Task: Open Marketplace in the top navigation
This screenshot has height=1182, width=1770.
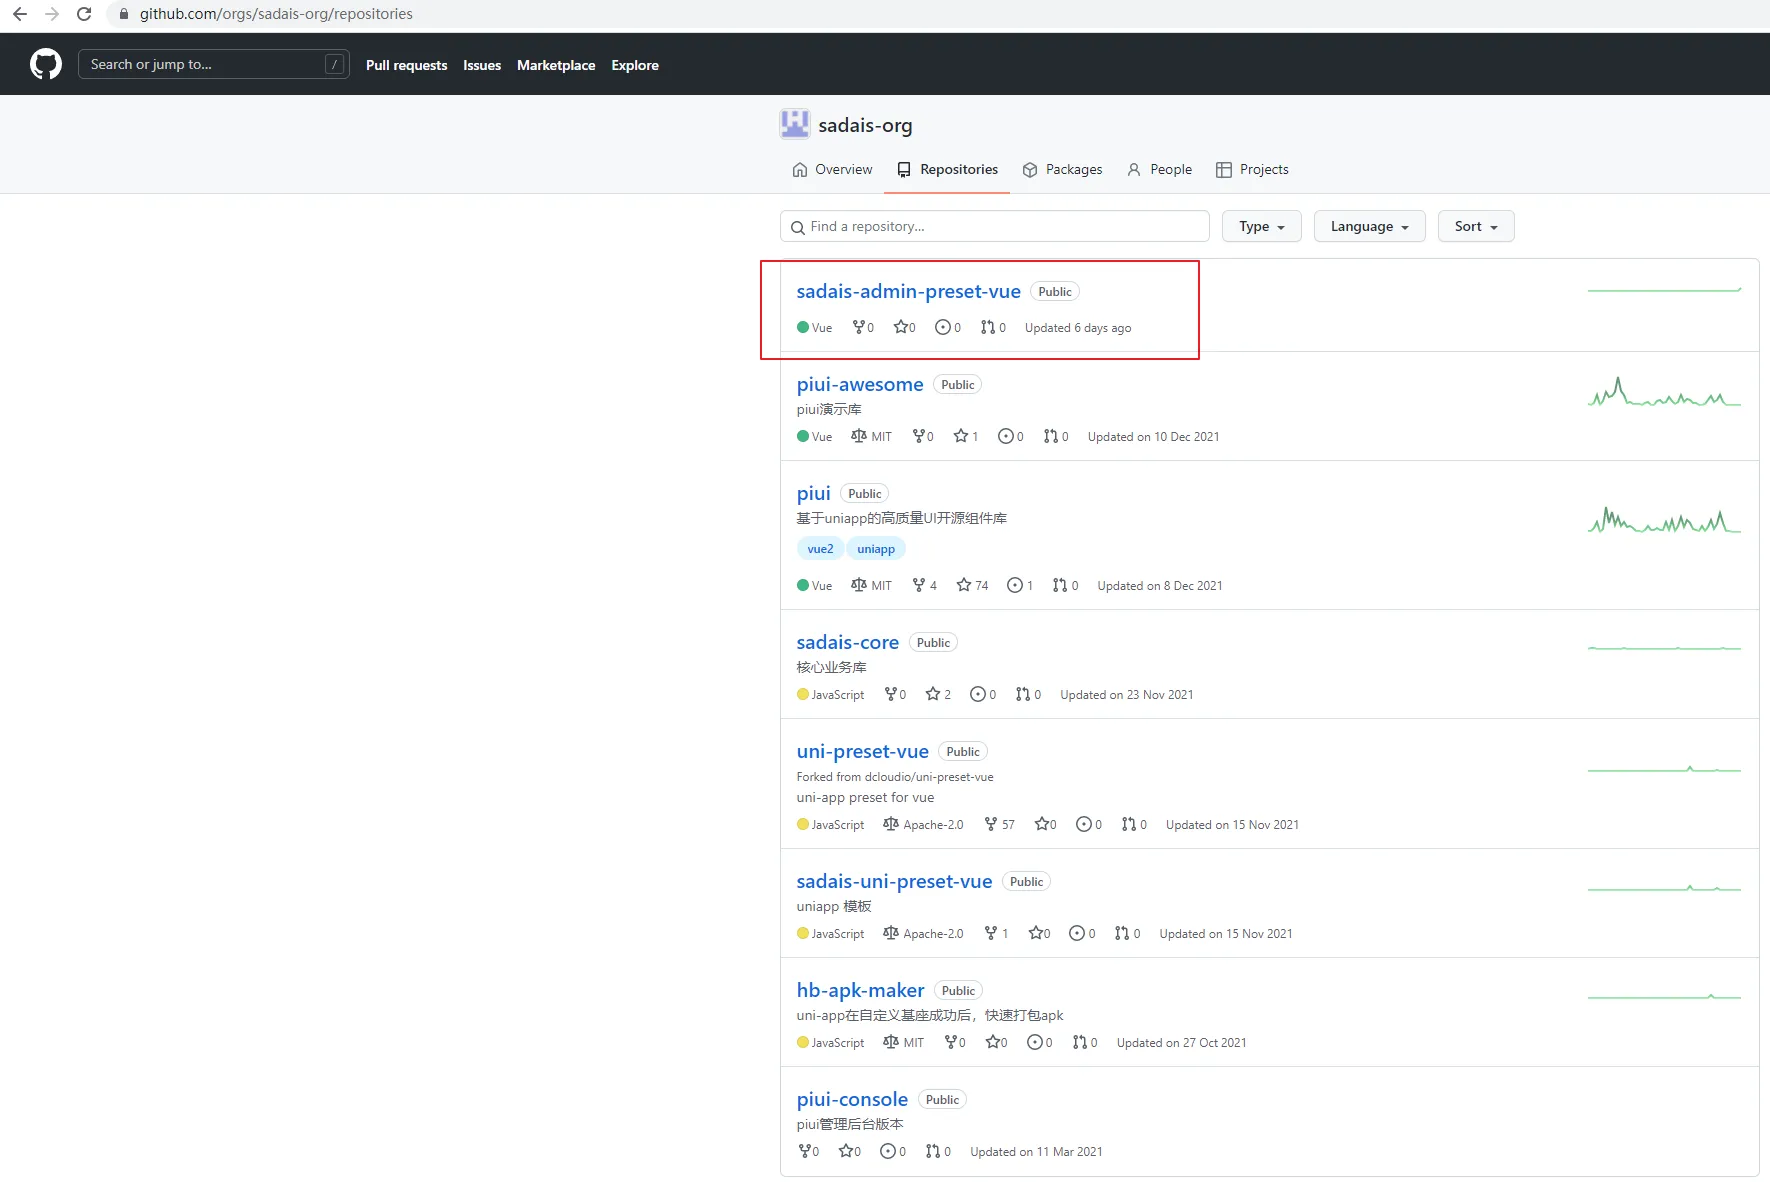Action: tap(556, 65)
